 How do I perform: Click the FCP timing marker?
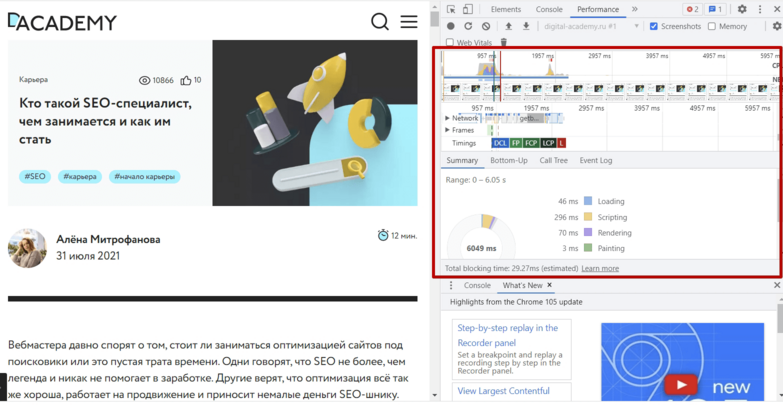[x=531, y=143]
